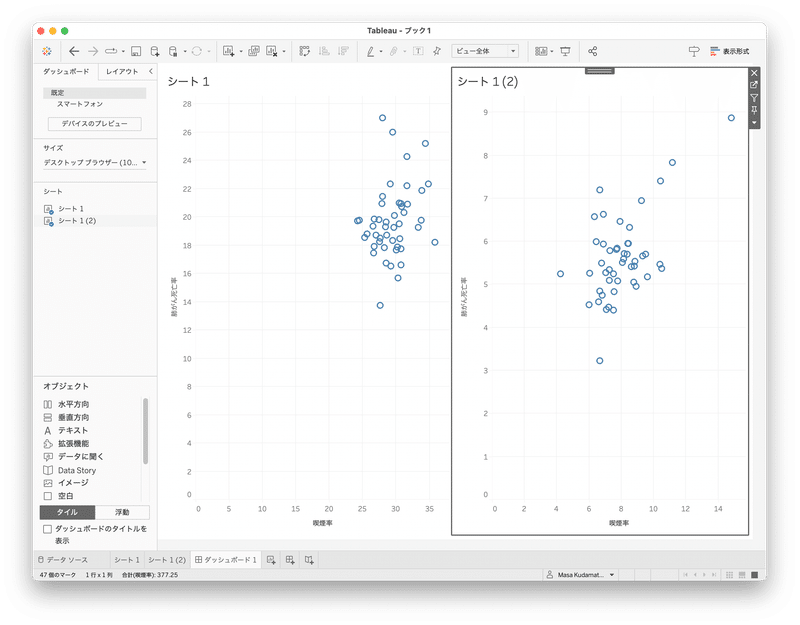Screen dimensions: 800x625
Task: Select ダッシュボード 1 bottom tab
Action: 226,560
